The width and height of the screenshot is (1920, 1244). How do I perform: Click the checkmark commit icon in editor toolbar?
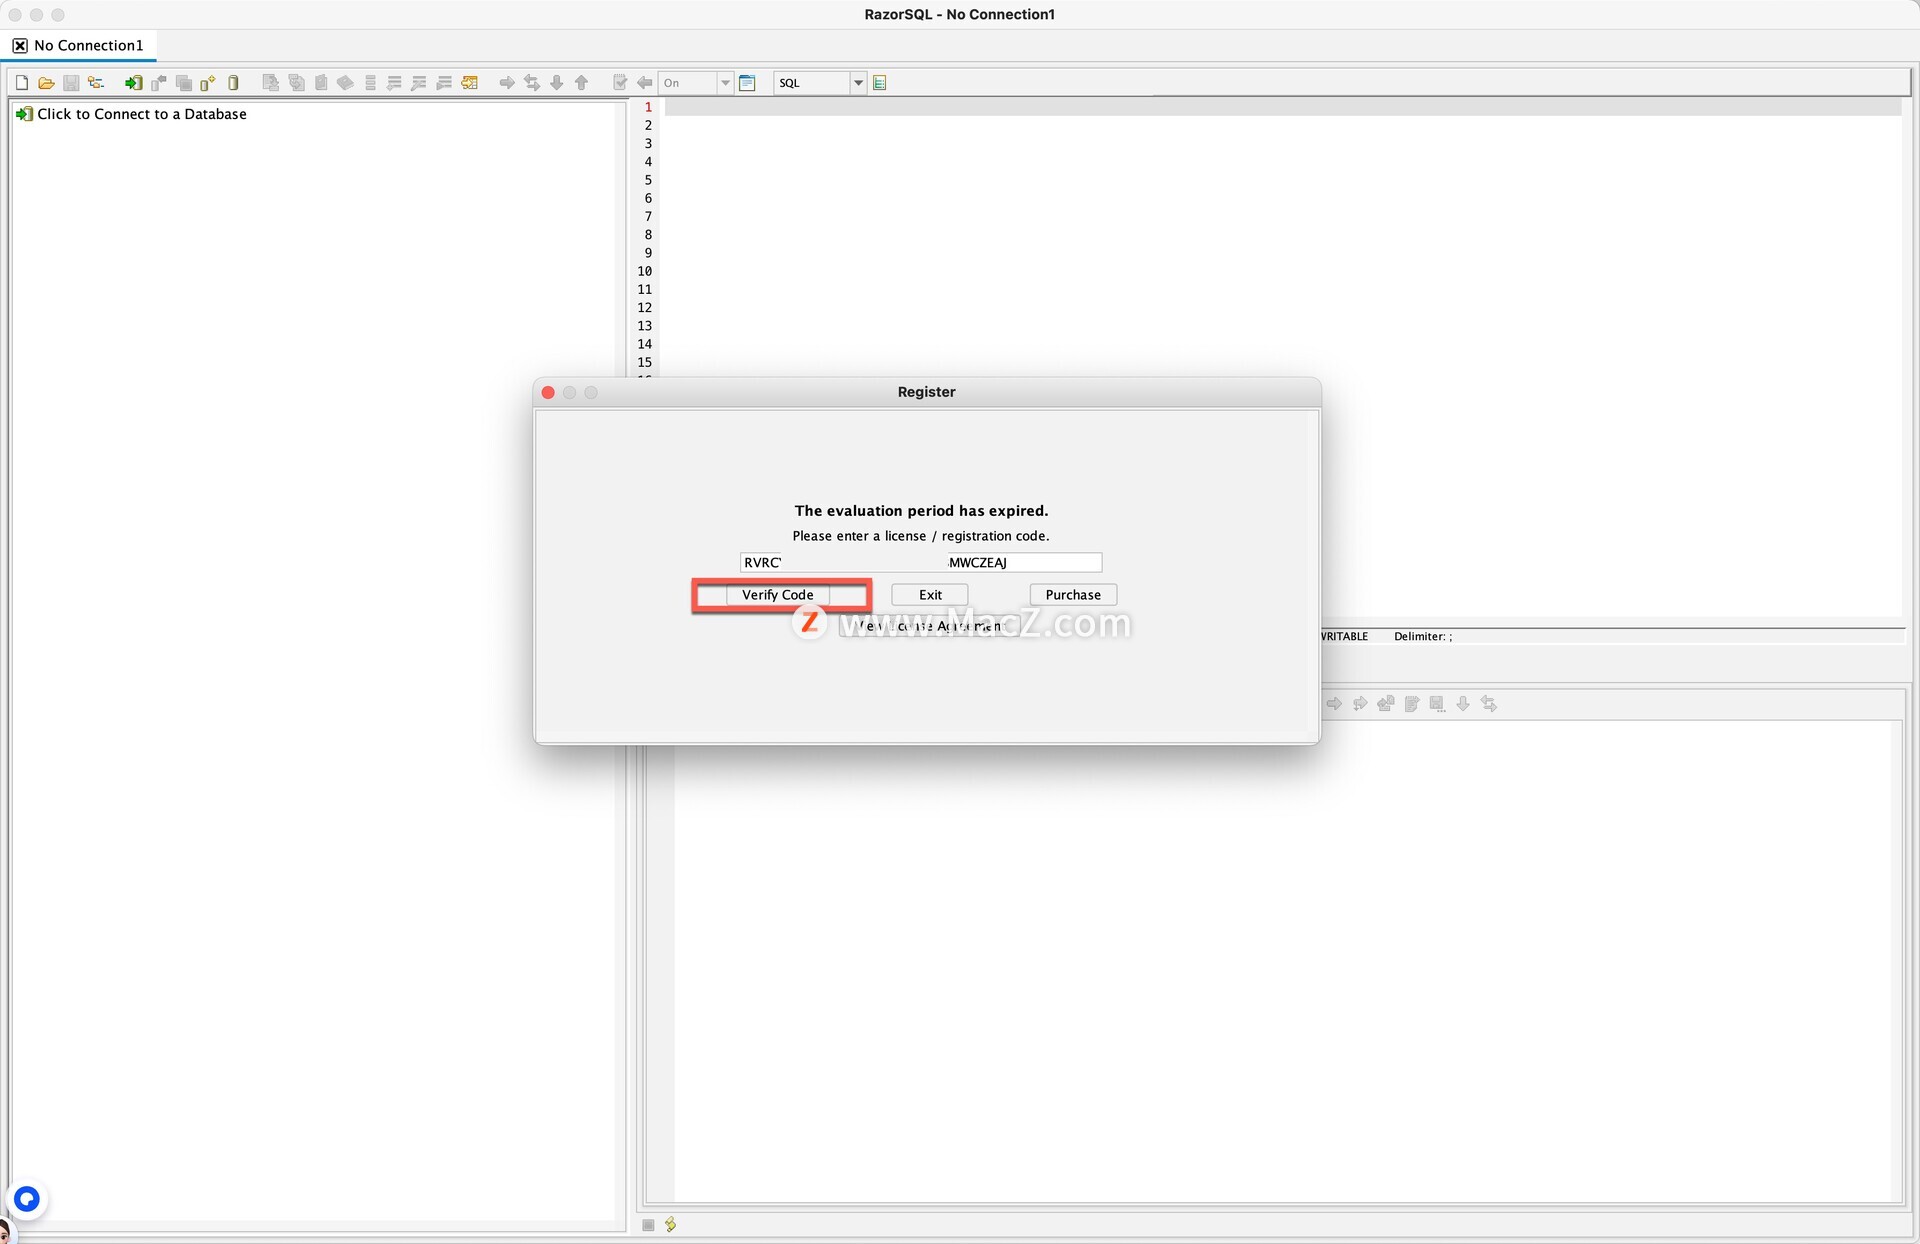click(620, 83)
